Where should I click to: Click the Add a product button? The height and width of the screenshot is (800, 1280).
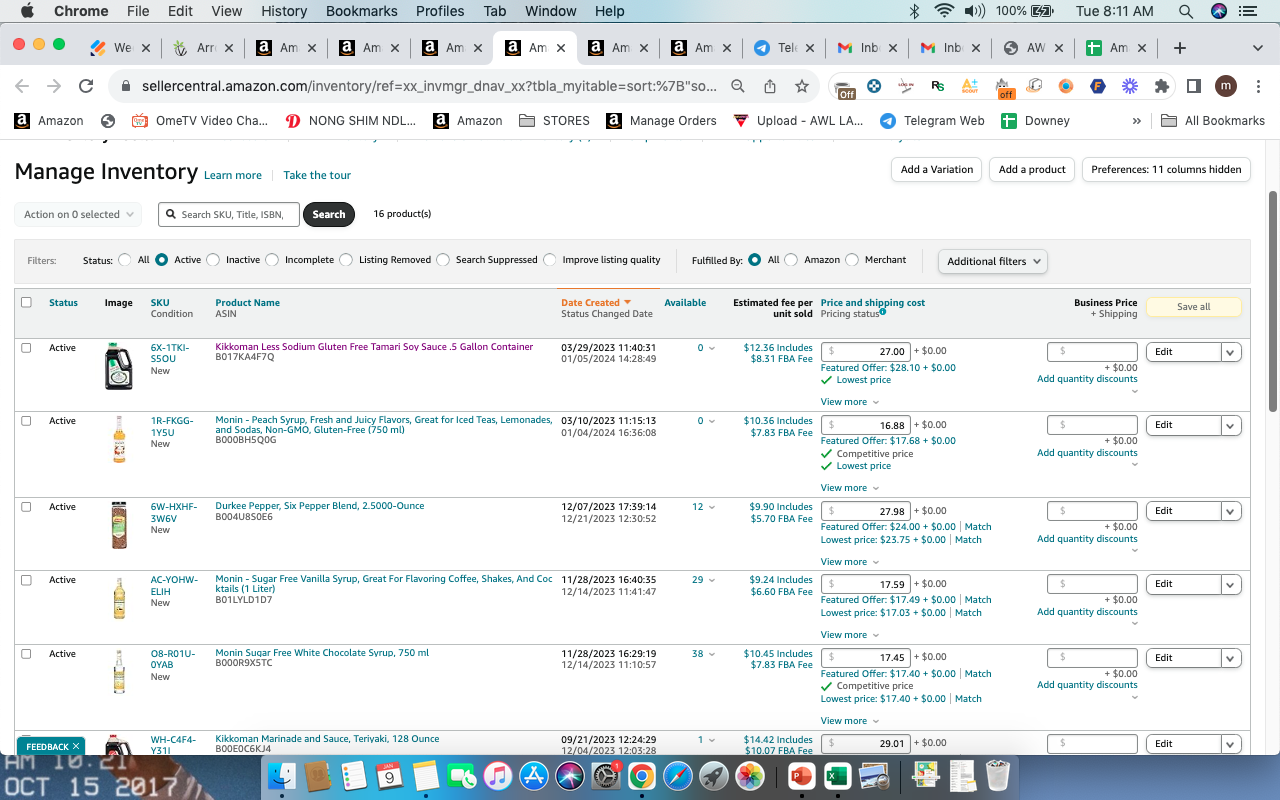[x=1032, y=170]
